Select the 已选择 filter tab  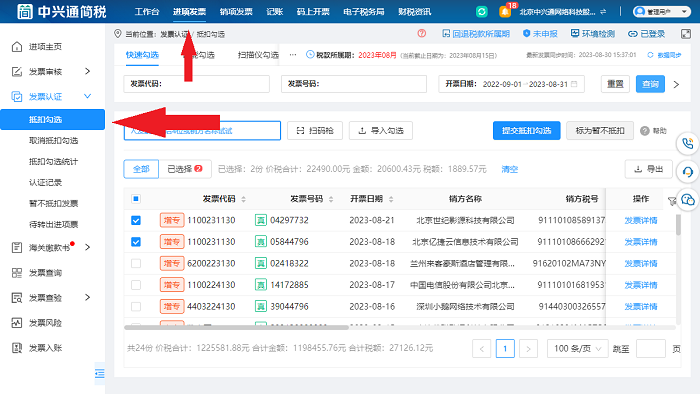tap(185, 169)
